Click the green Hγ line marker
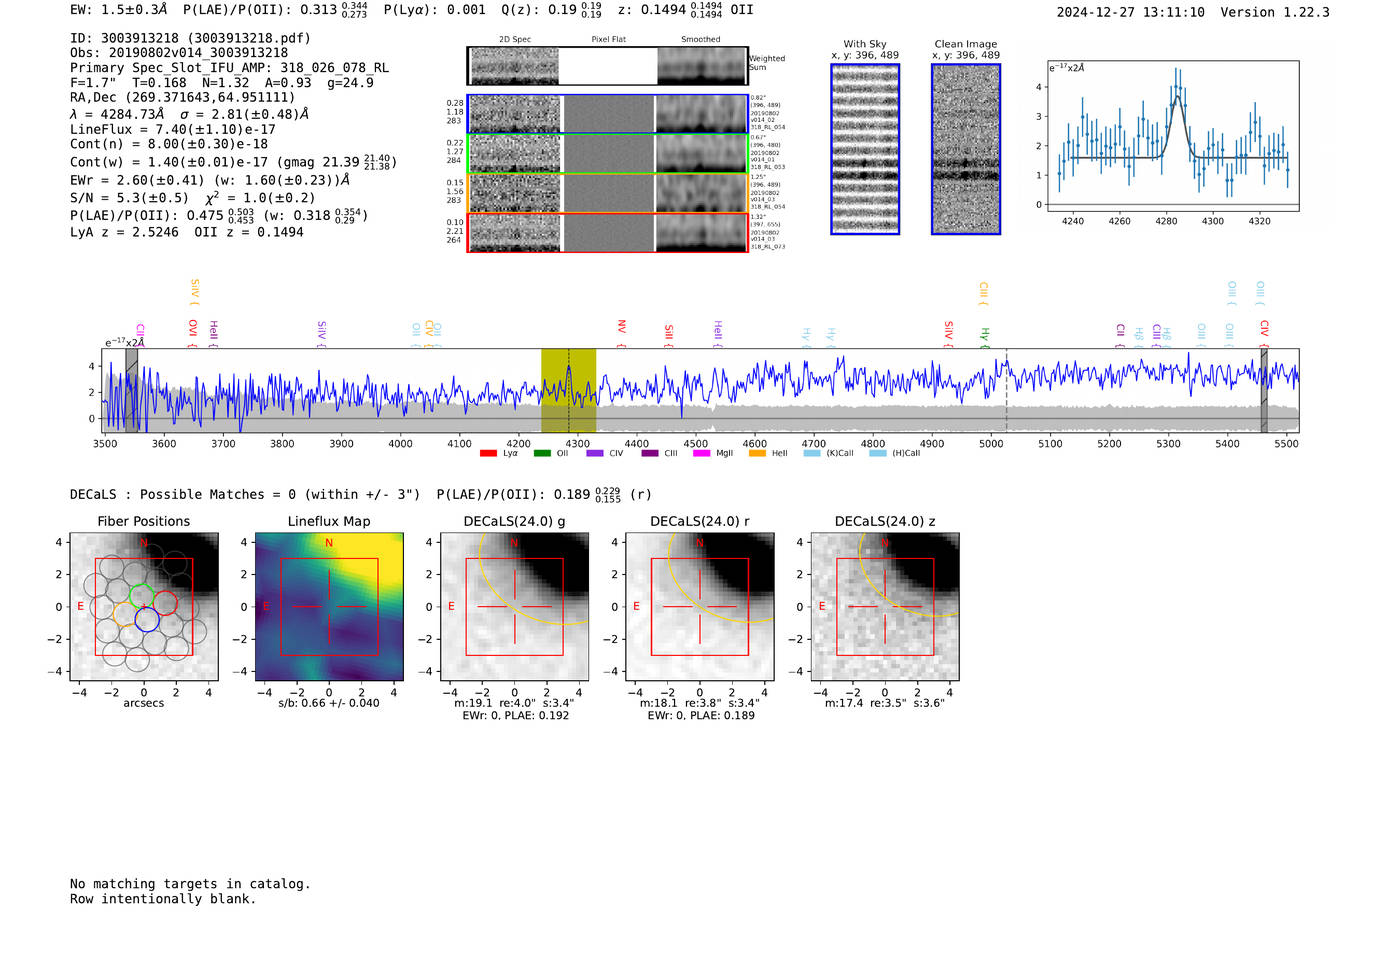This screenshot has width=1400, height=953. [984, 333]
